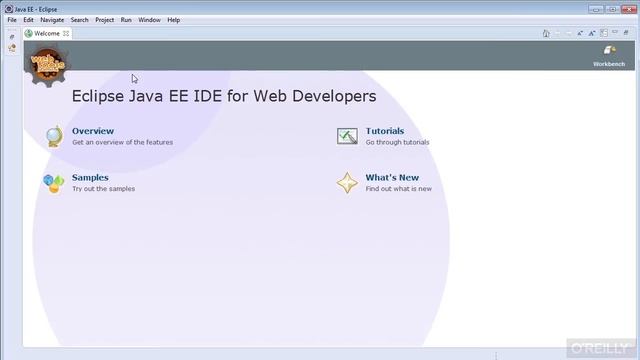Navigate back with the Welcome toolbar left arrow
The image size is (640, 360).
coord(557,33)
